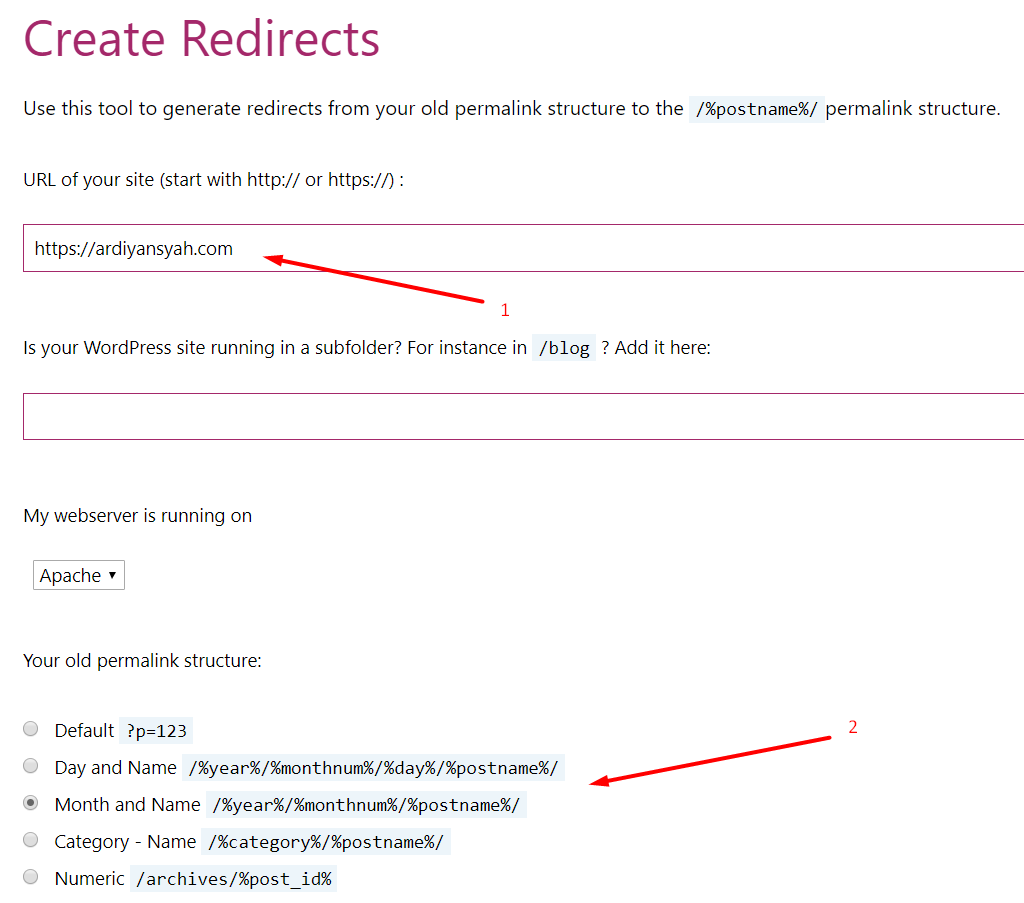Click the subfolder input field

(524, 417)
